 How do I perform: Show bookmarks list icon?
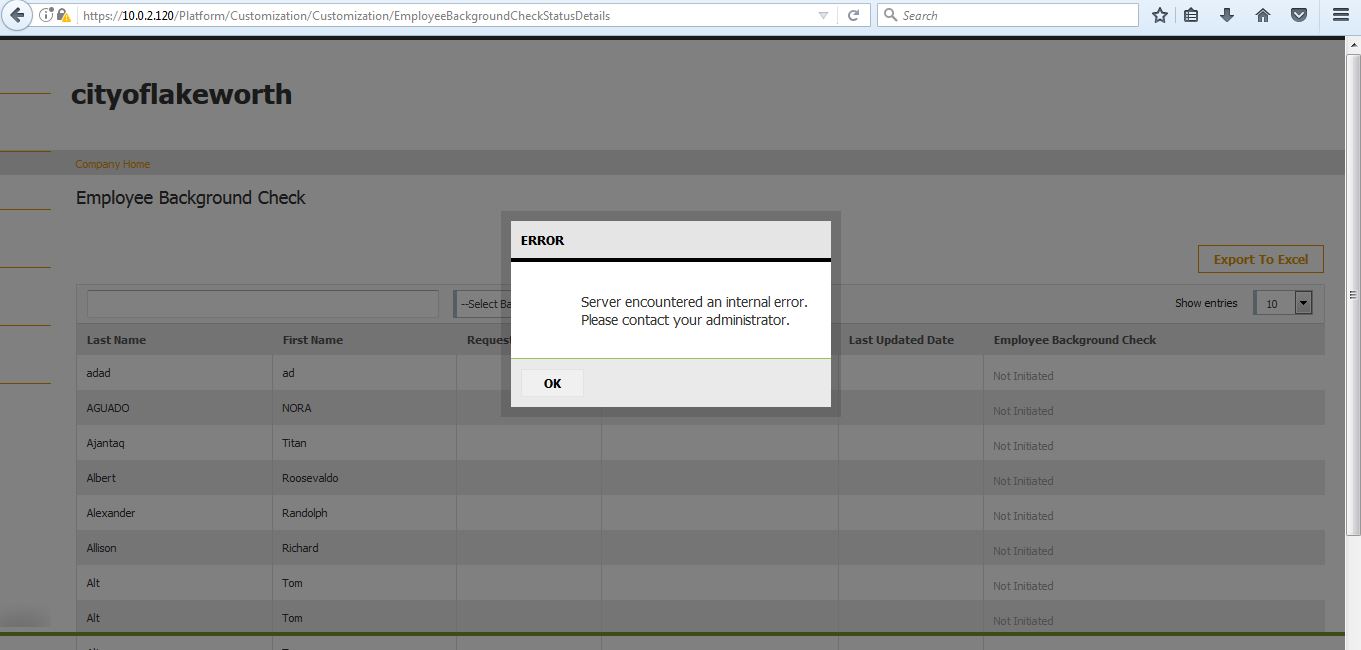coord(1191,15)
